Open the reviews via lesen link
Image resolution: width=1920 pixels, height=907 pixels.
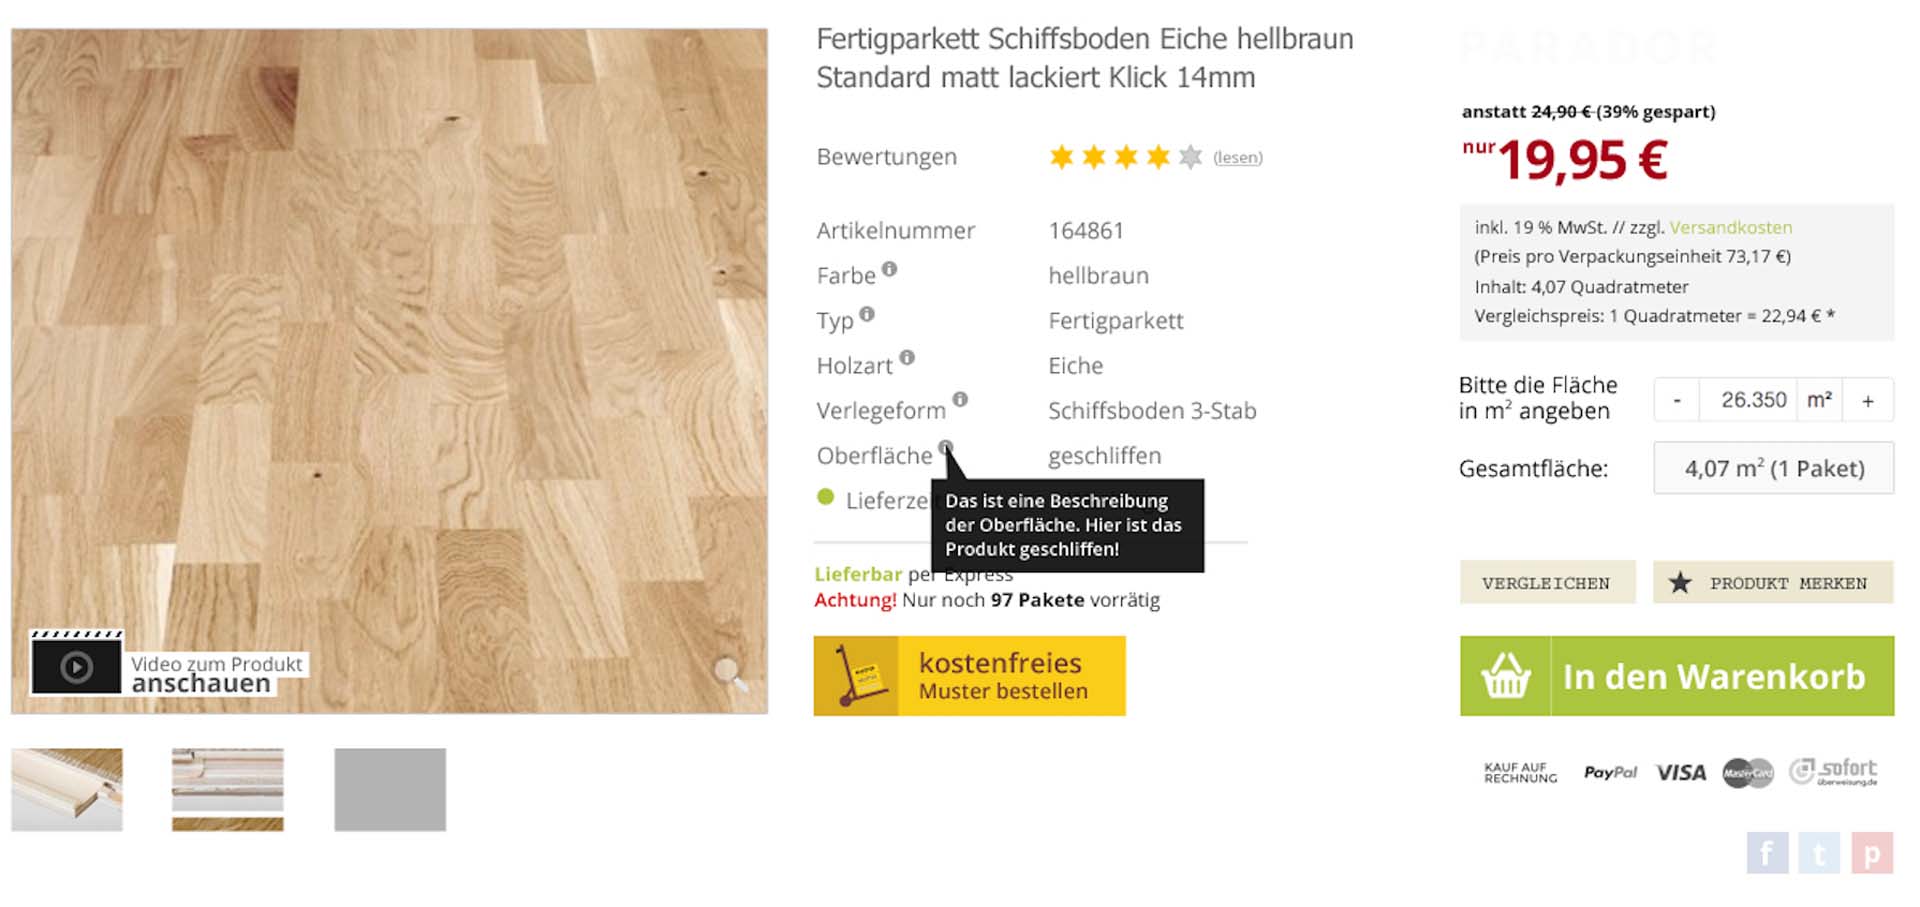[x=1238, y=157]
